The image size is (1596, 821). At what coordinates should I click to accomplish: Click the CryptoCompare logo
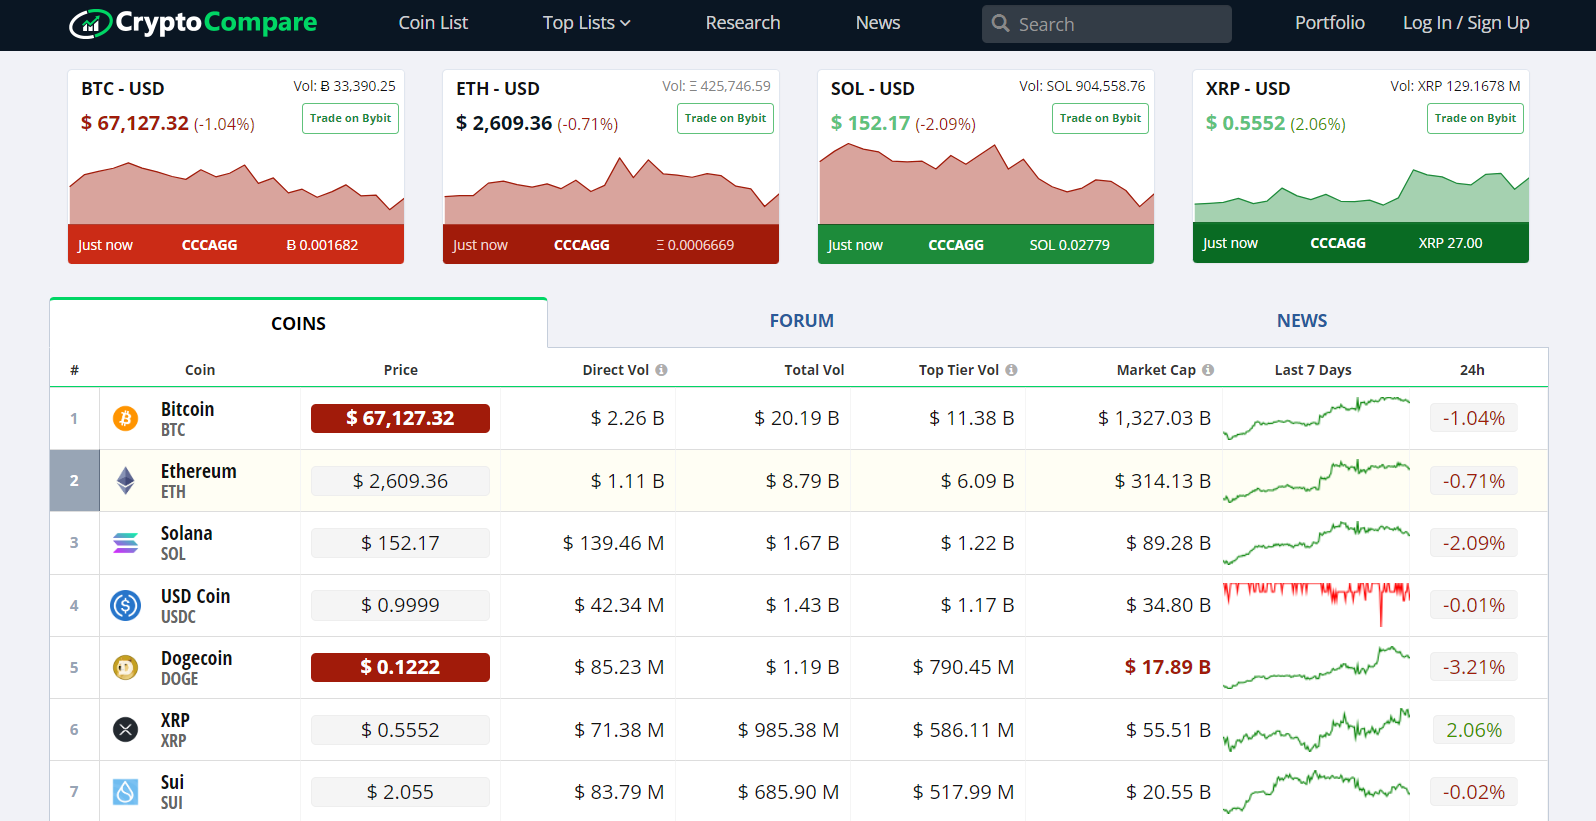coord(193,23)
